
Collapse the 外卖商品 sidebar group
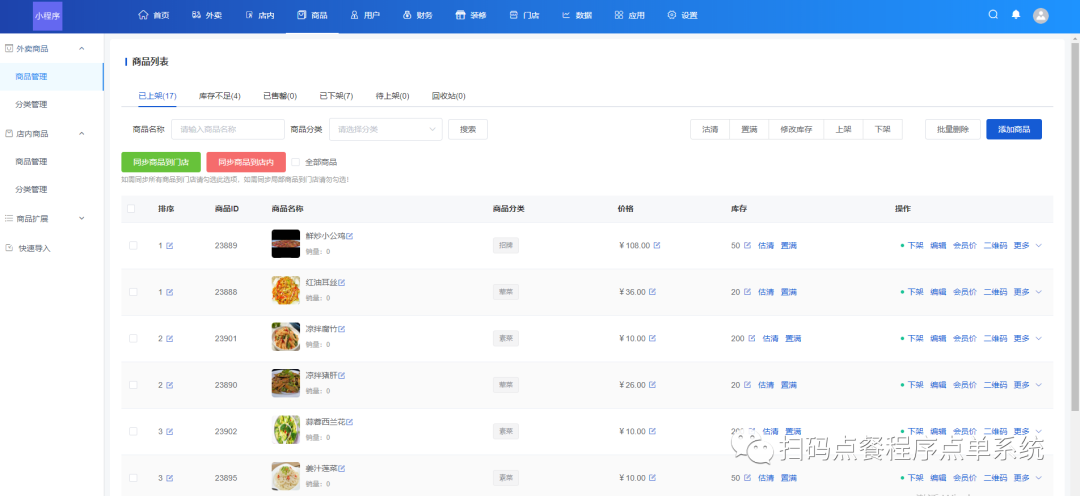[81, 48]
